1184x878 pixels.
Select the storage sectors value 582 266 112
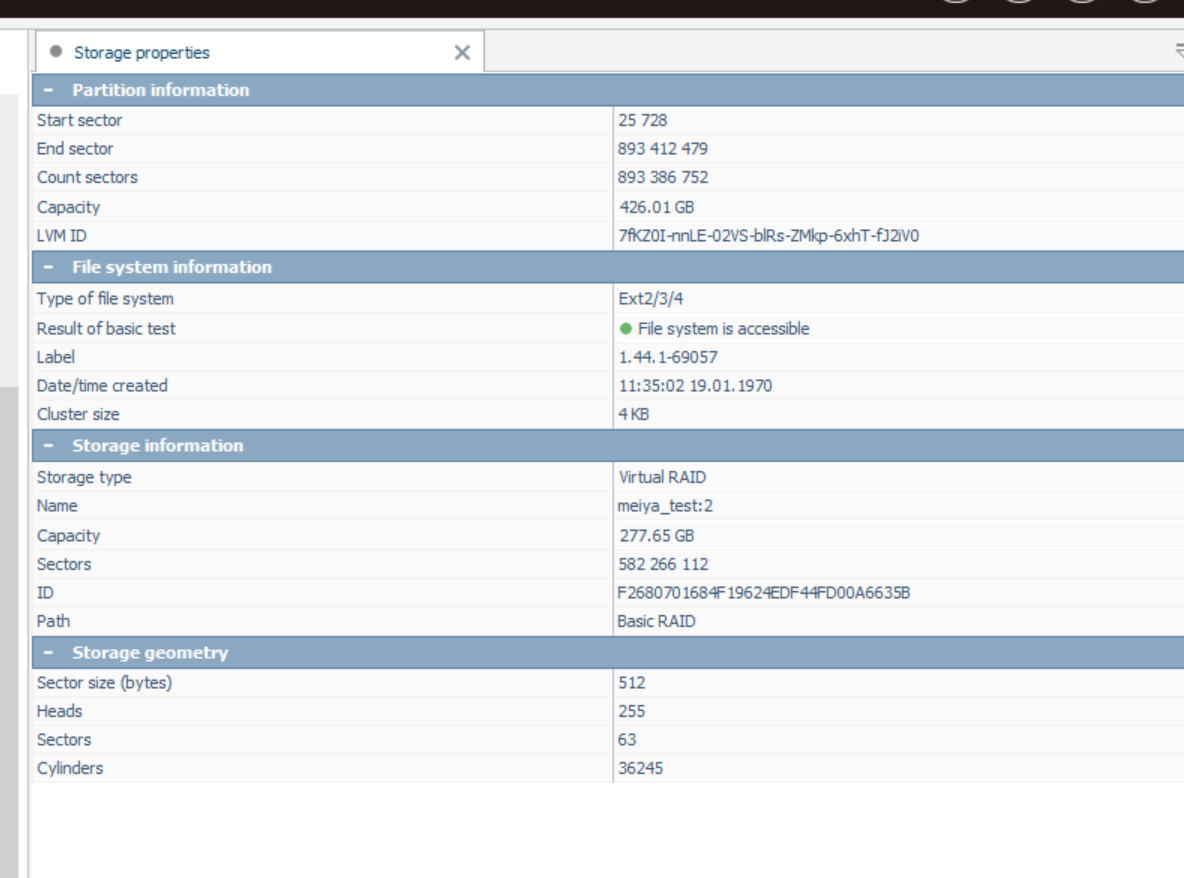[x=663, y=564]
